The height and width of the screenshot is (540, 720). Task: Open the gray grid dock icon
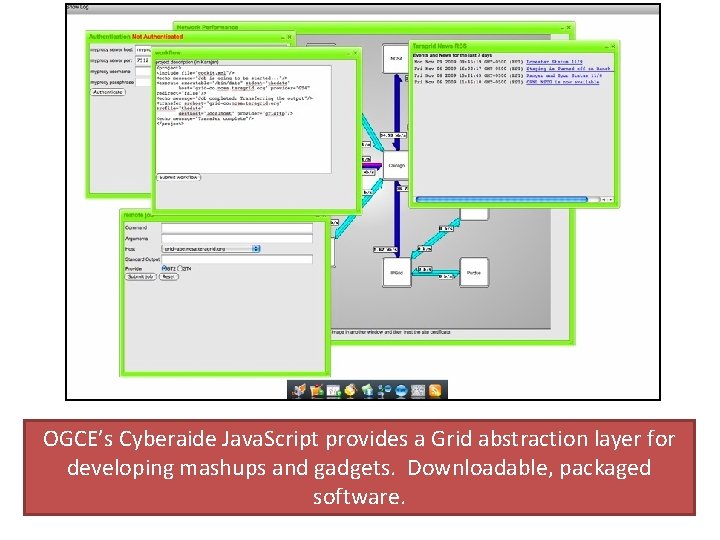[x=418, y=391]
